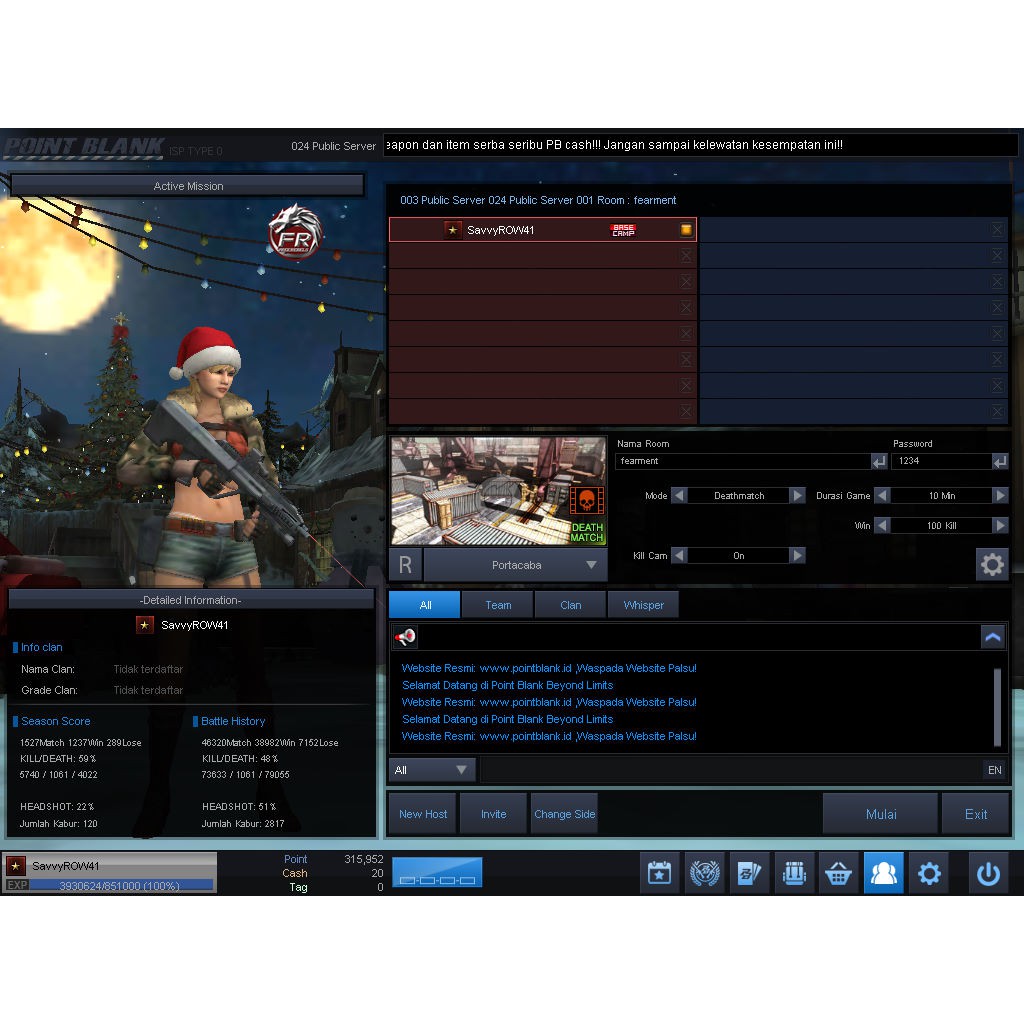Select the Clan chat tab

(571, 605)
